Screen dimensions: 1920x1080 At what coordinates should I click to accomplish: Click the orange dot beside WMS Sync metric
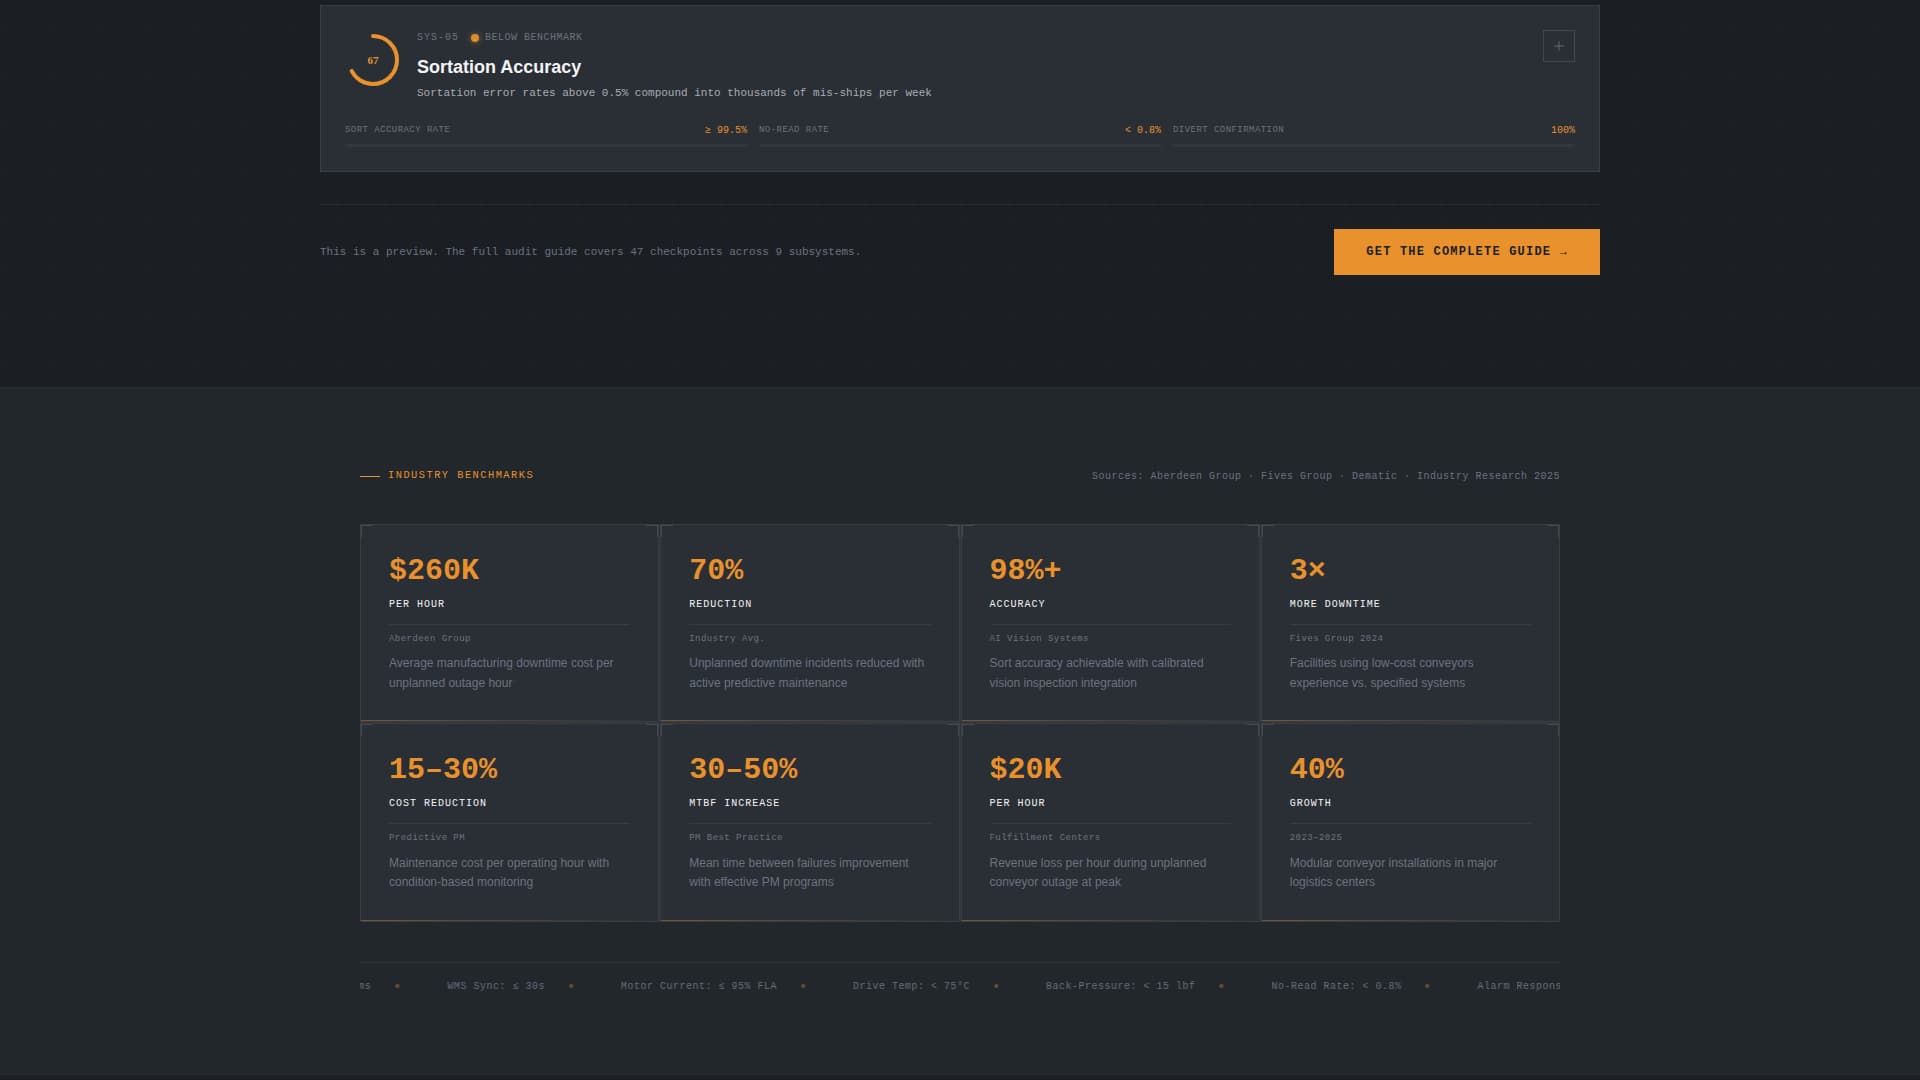pos(571,985)
